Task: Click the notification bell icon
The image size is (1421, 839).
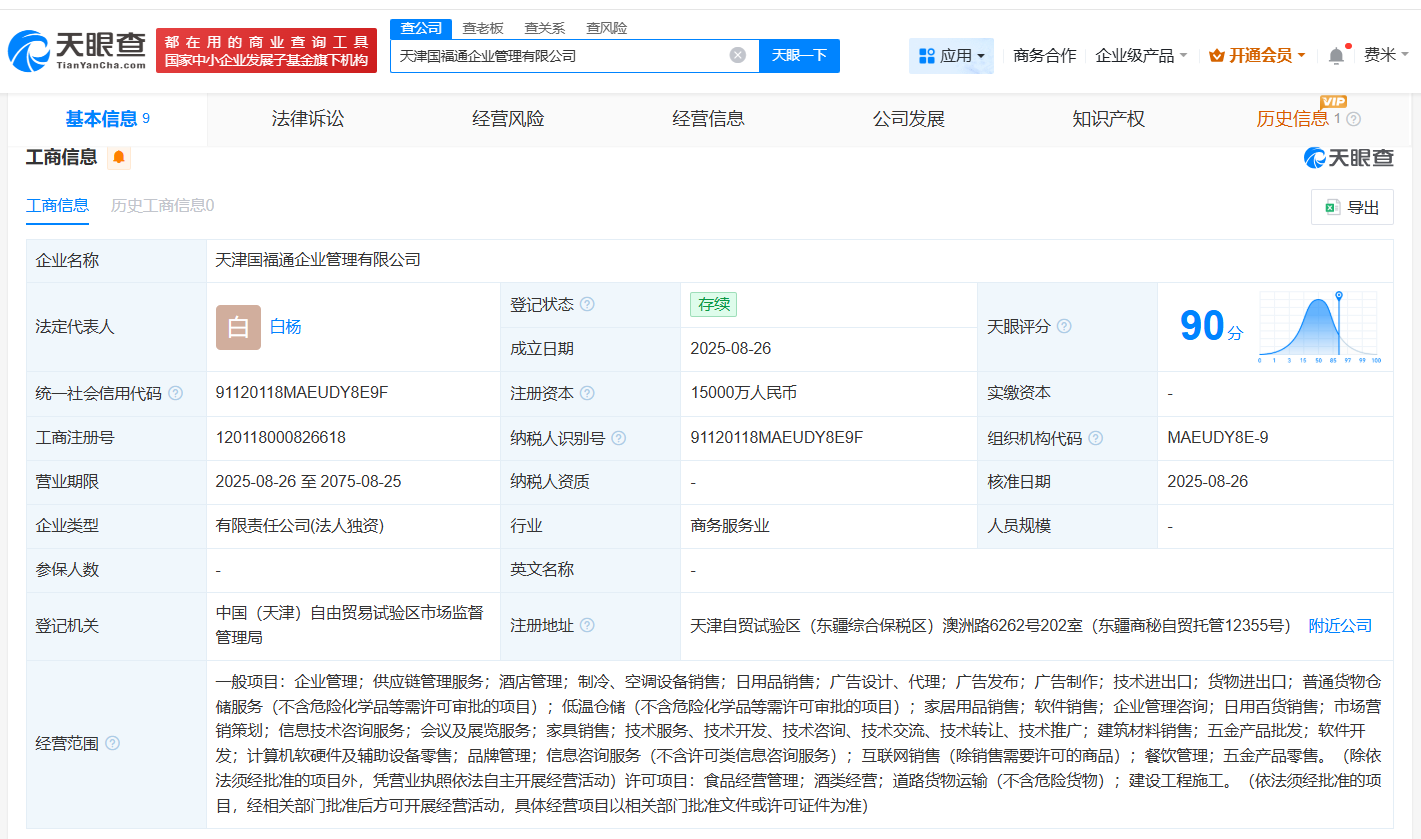Action: tap(1334, 55)
